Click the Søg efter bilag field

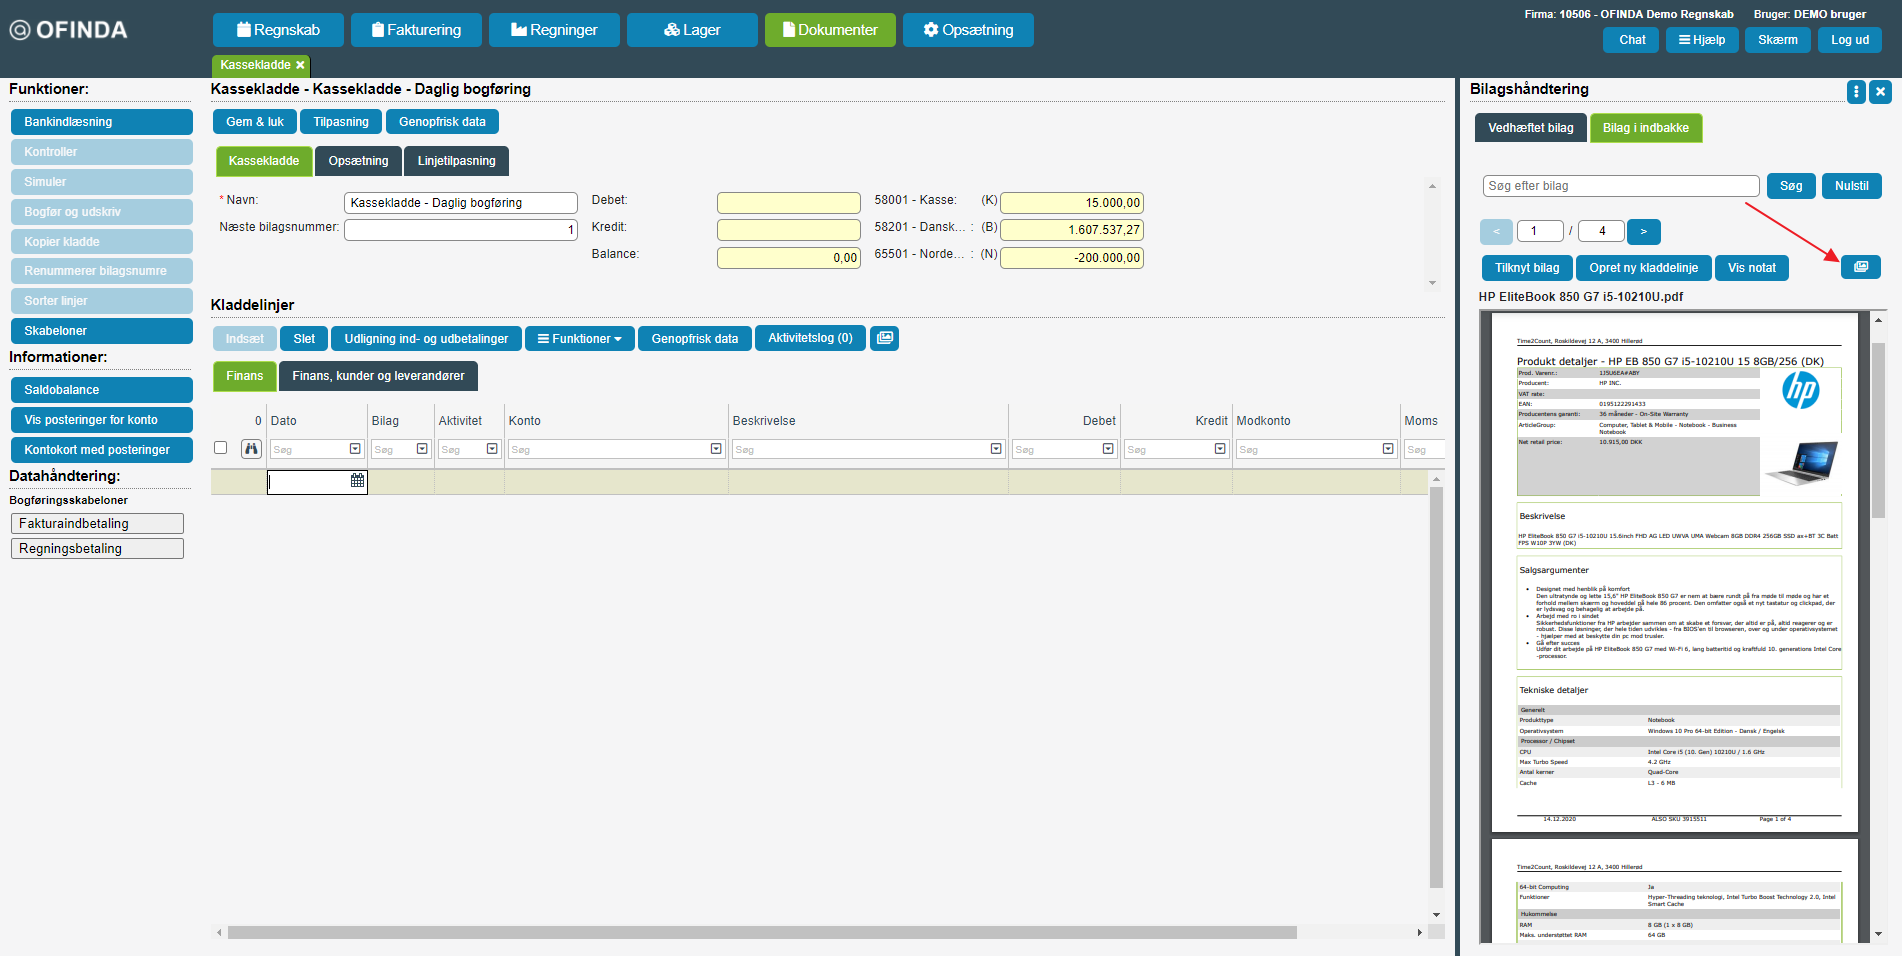(x=1620, y=186)
